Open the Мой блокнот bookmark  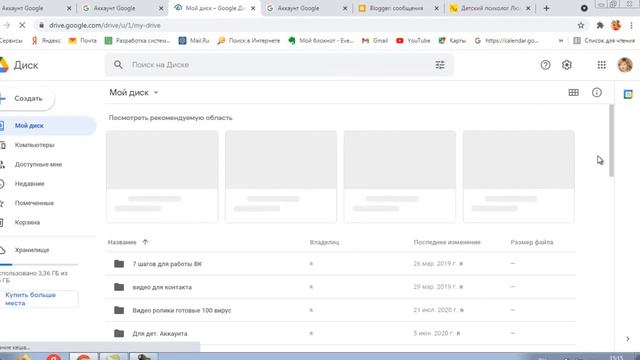(x=321, y=40)
